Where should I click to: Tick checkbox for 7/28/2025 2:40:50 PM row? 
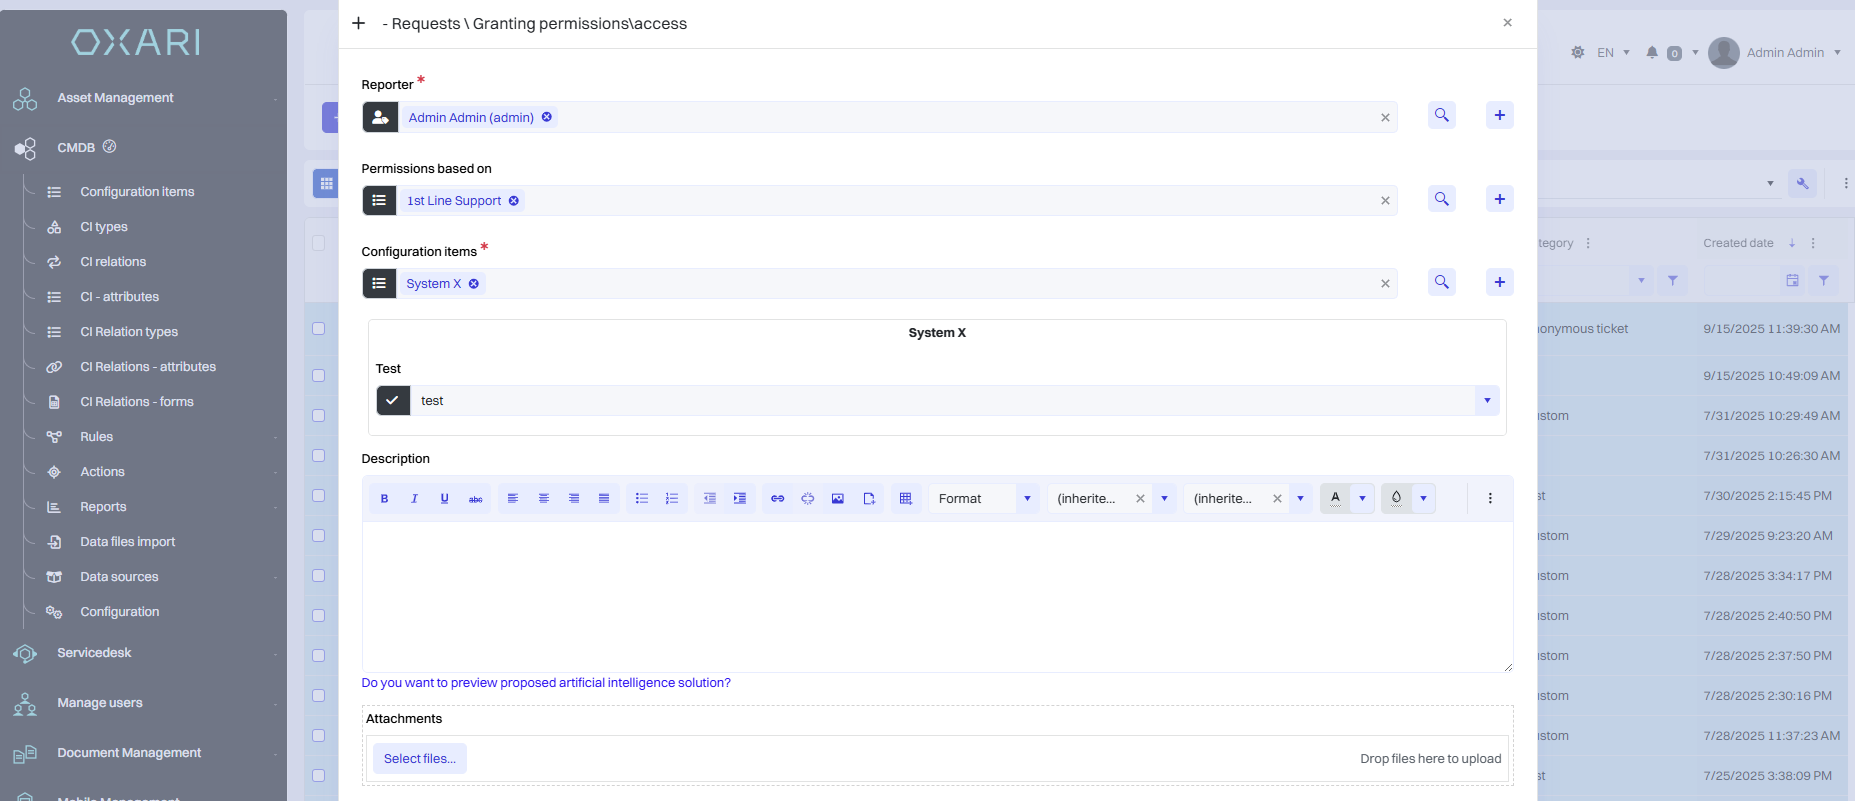318,616
